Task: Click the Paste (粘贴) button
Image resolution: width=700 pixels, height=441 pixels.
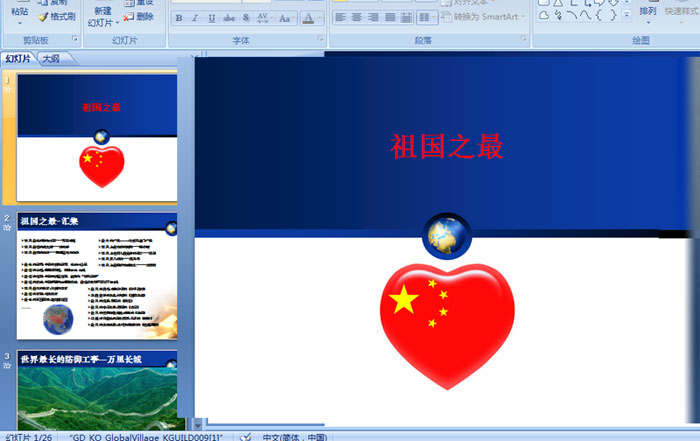Action: 19,13
